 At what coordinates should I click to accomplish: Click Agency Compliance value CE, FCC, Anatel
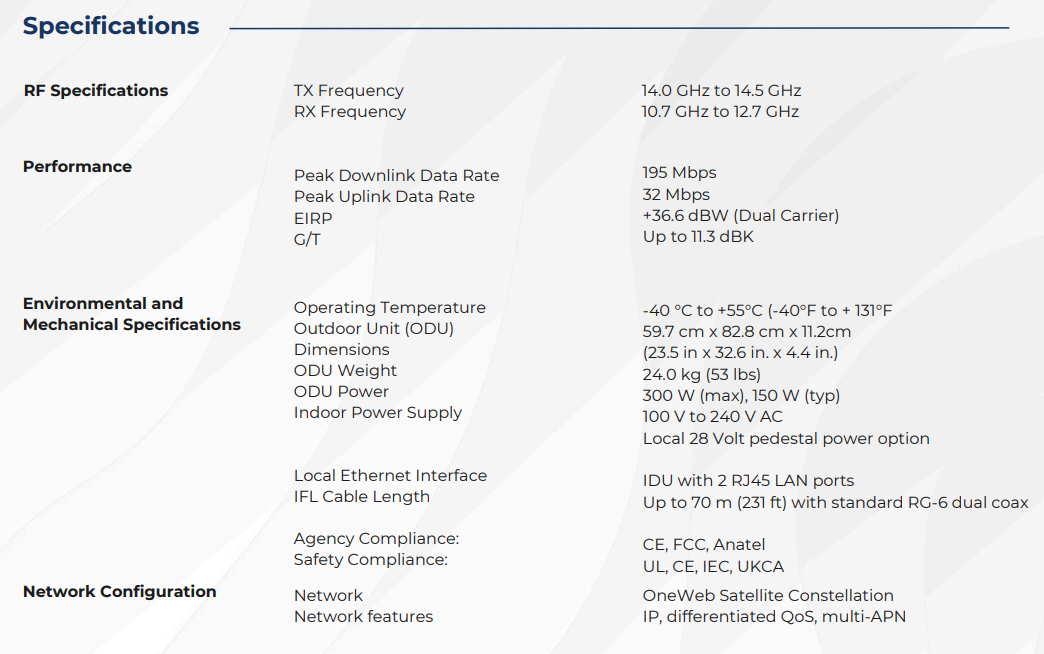tap(704, 545)
